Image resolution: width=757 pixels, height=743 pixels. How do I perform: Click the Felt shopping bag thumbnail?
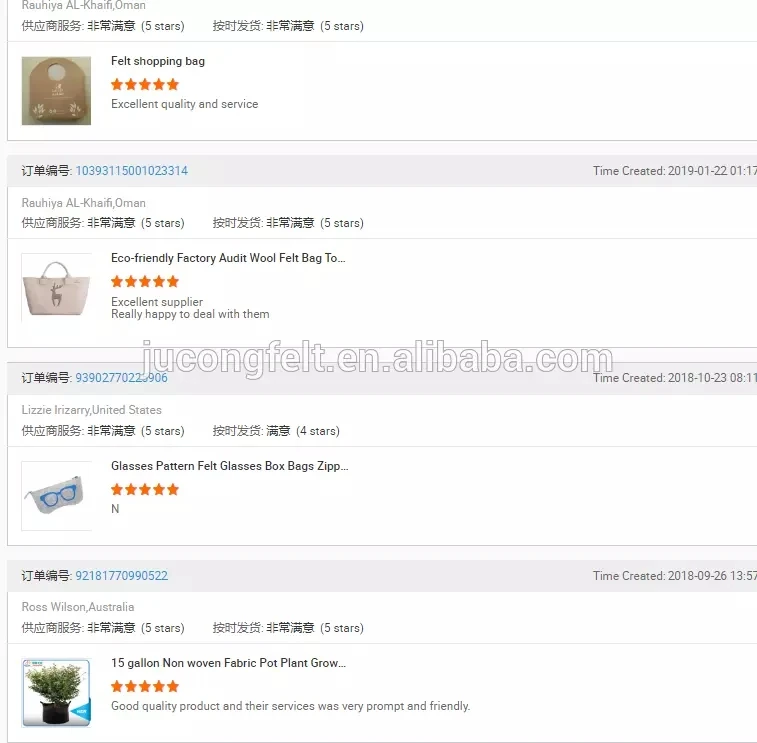pyautogui.click(x=56, y=91)
